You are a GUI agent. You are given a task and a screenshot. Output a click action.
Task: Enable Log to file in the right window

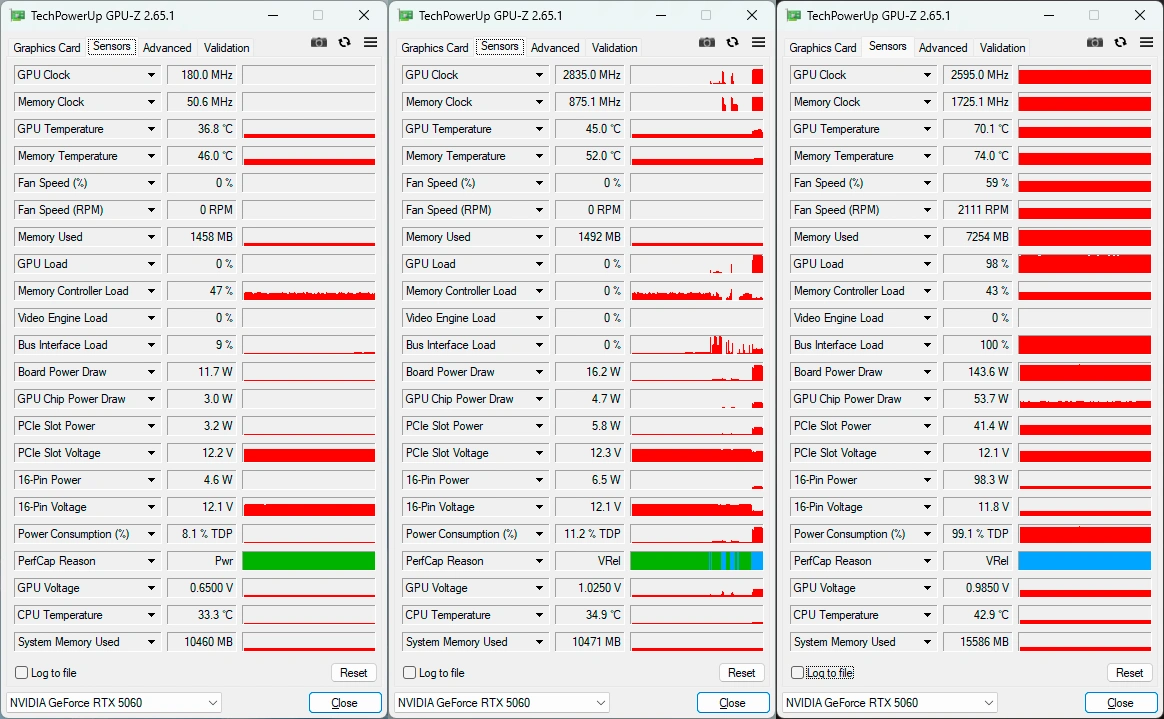pos(798,673)
